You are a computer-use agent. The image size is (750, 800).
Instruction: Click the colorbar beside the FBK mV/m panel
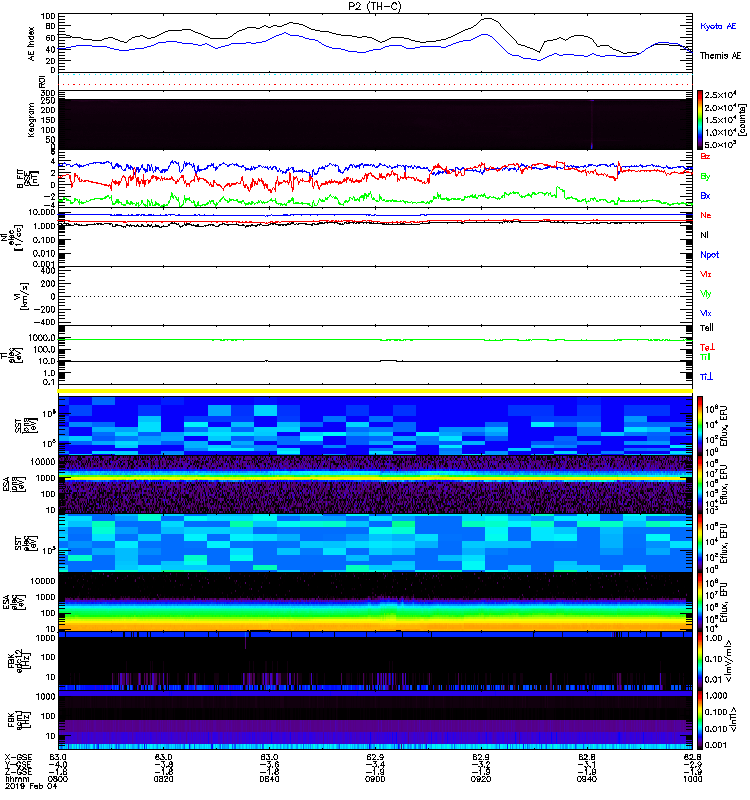(700, 661)
